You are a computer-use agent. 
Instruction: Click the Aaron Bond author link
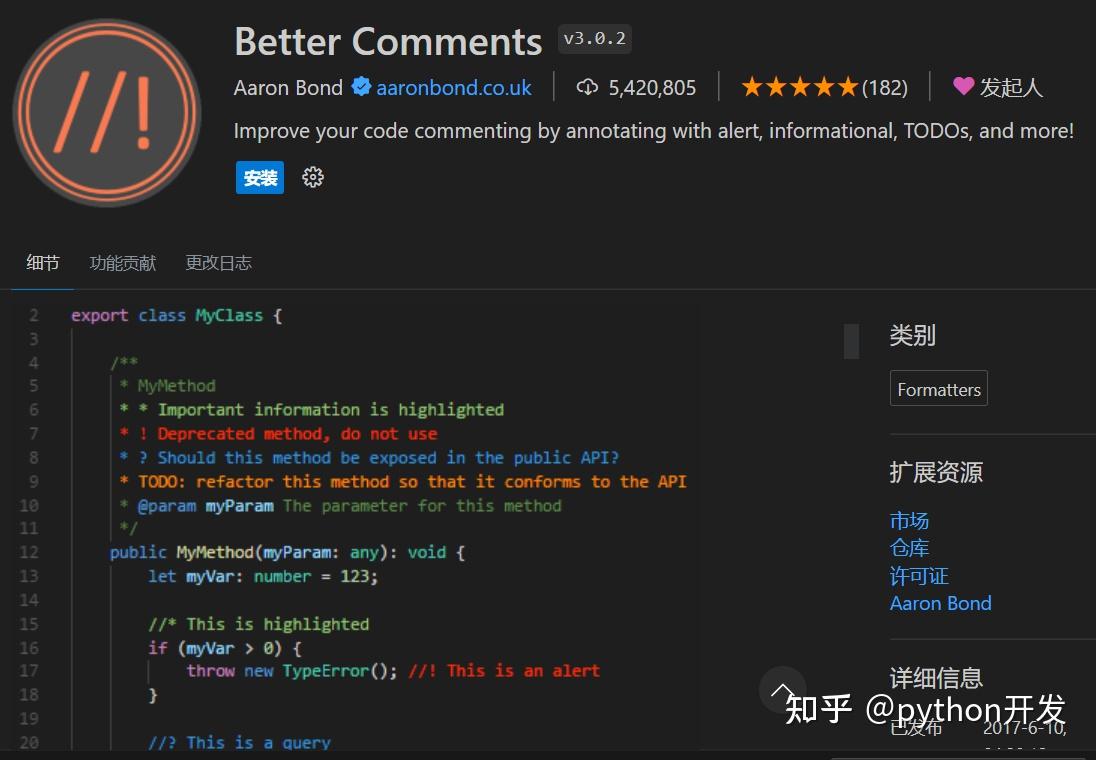[940, 603]
